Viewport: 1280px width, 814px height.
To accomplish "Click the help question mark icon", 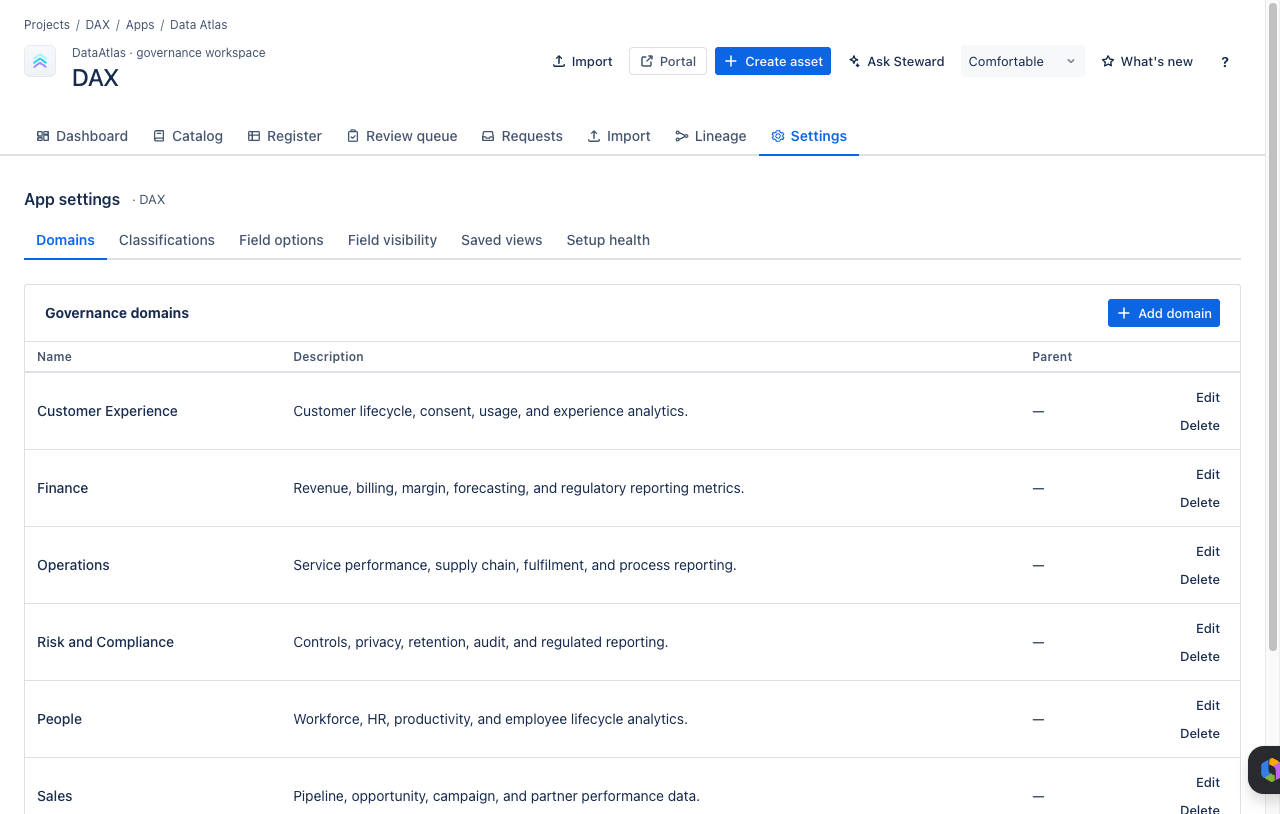I will click(1225, 61).
